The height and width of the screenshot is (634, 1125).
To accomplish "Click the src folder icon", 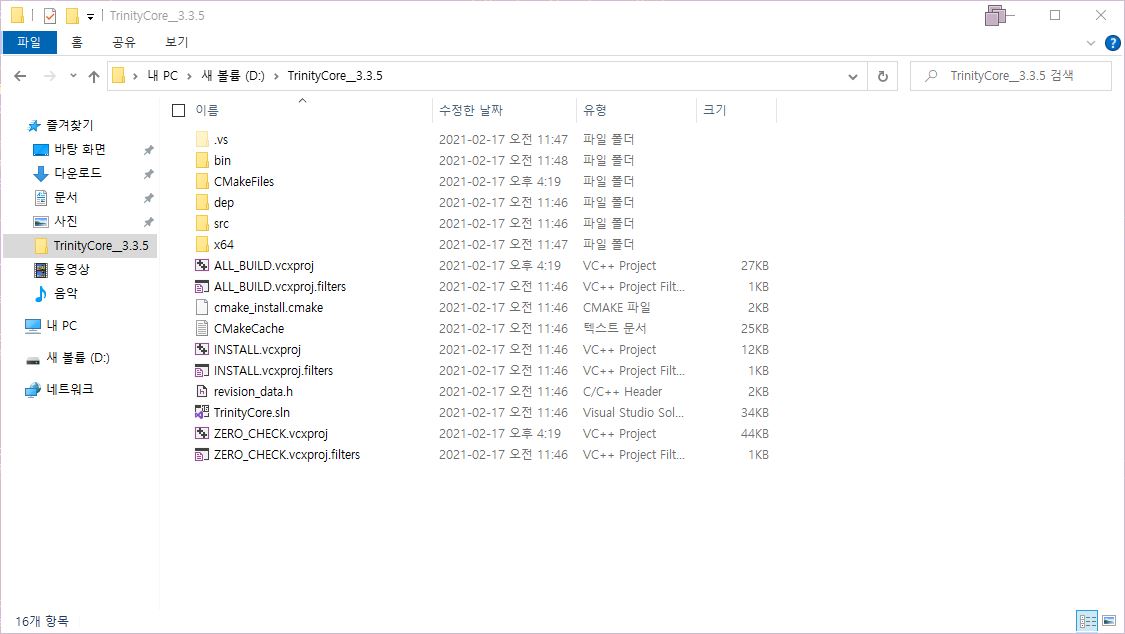I will click(202, 223).
